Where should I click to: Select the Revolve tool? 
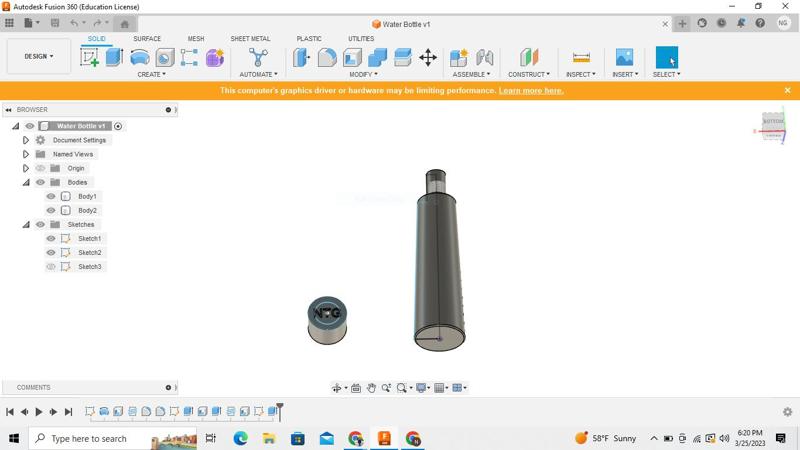(x=139, y=57)
